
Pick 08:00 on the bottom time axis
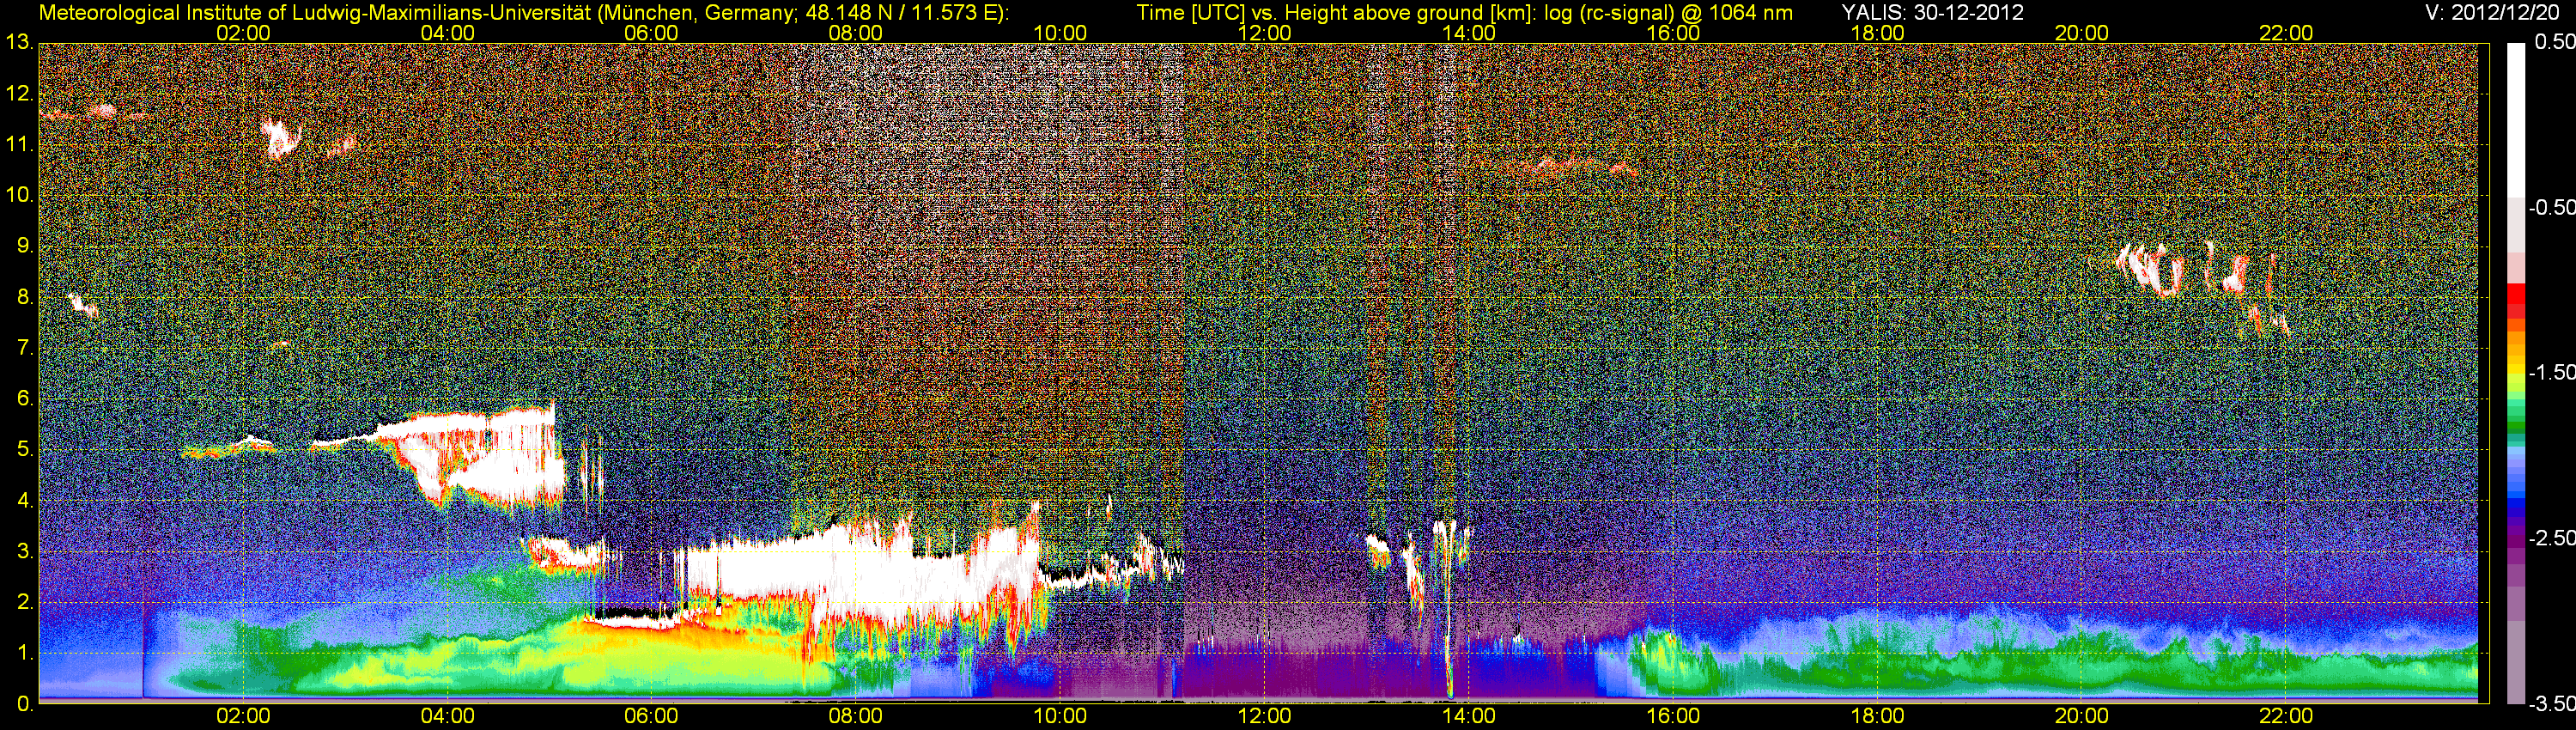click(x=856, y=717)
